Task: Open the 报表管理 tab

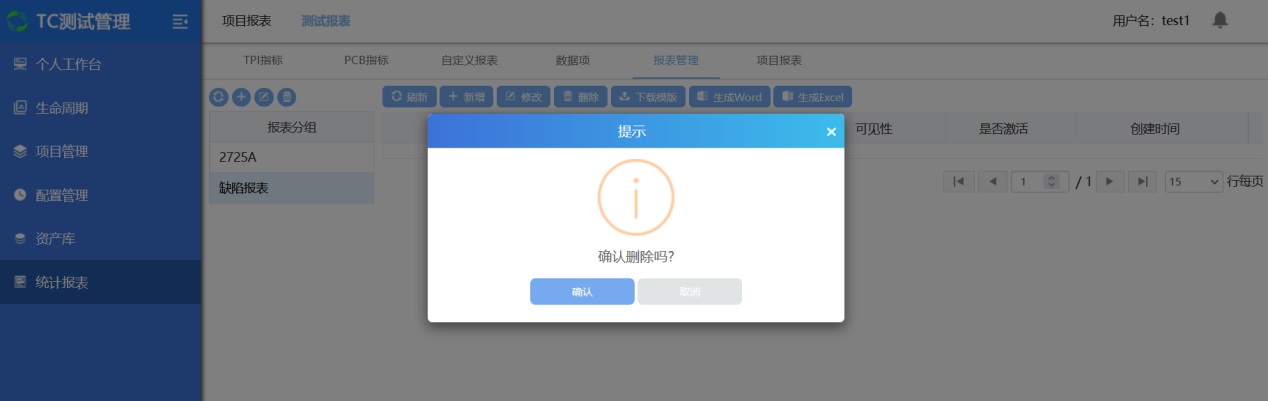Action: [676, 60]
